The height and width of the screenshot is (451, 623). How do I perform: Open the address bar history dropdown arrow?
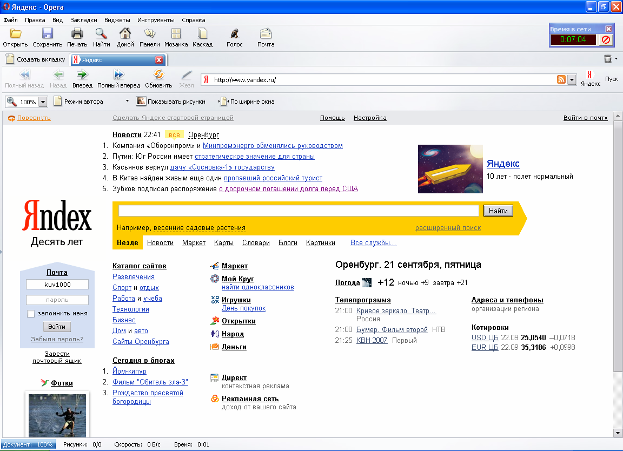(x=571, y=79)
